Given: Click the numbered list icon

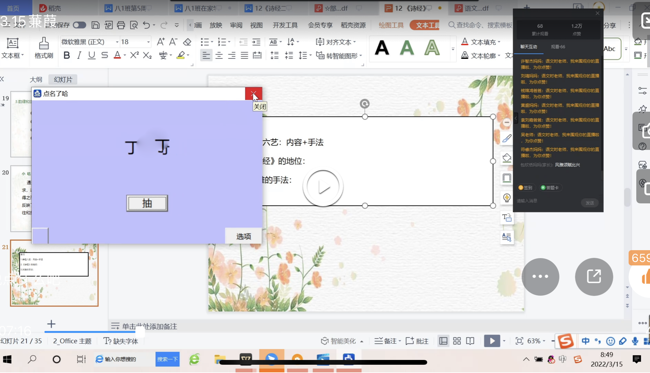Looking at the screenshot, I should (x=222, y=42).
